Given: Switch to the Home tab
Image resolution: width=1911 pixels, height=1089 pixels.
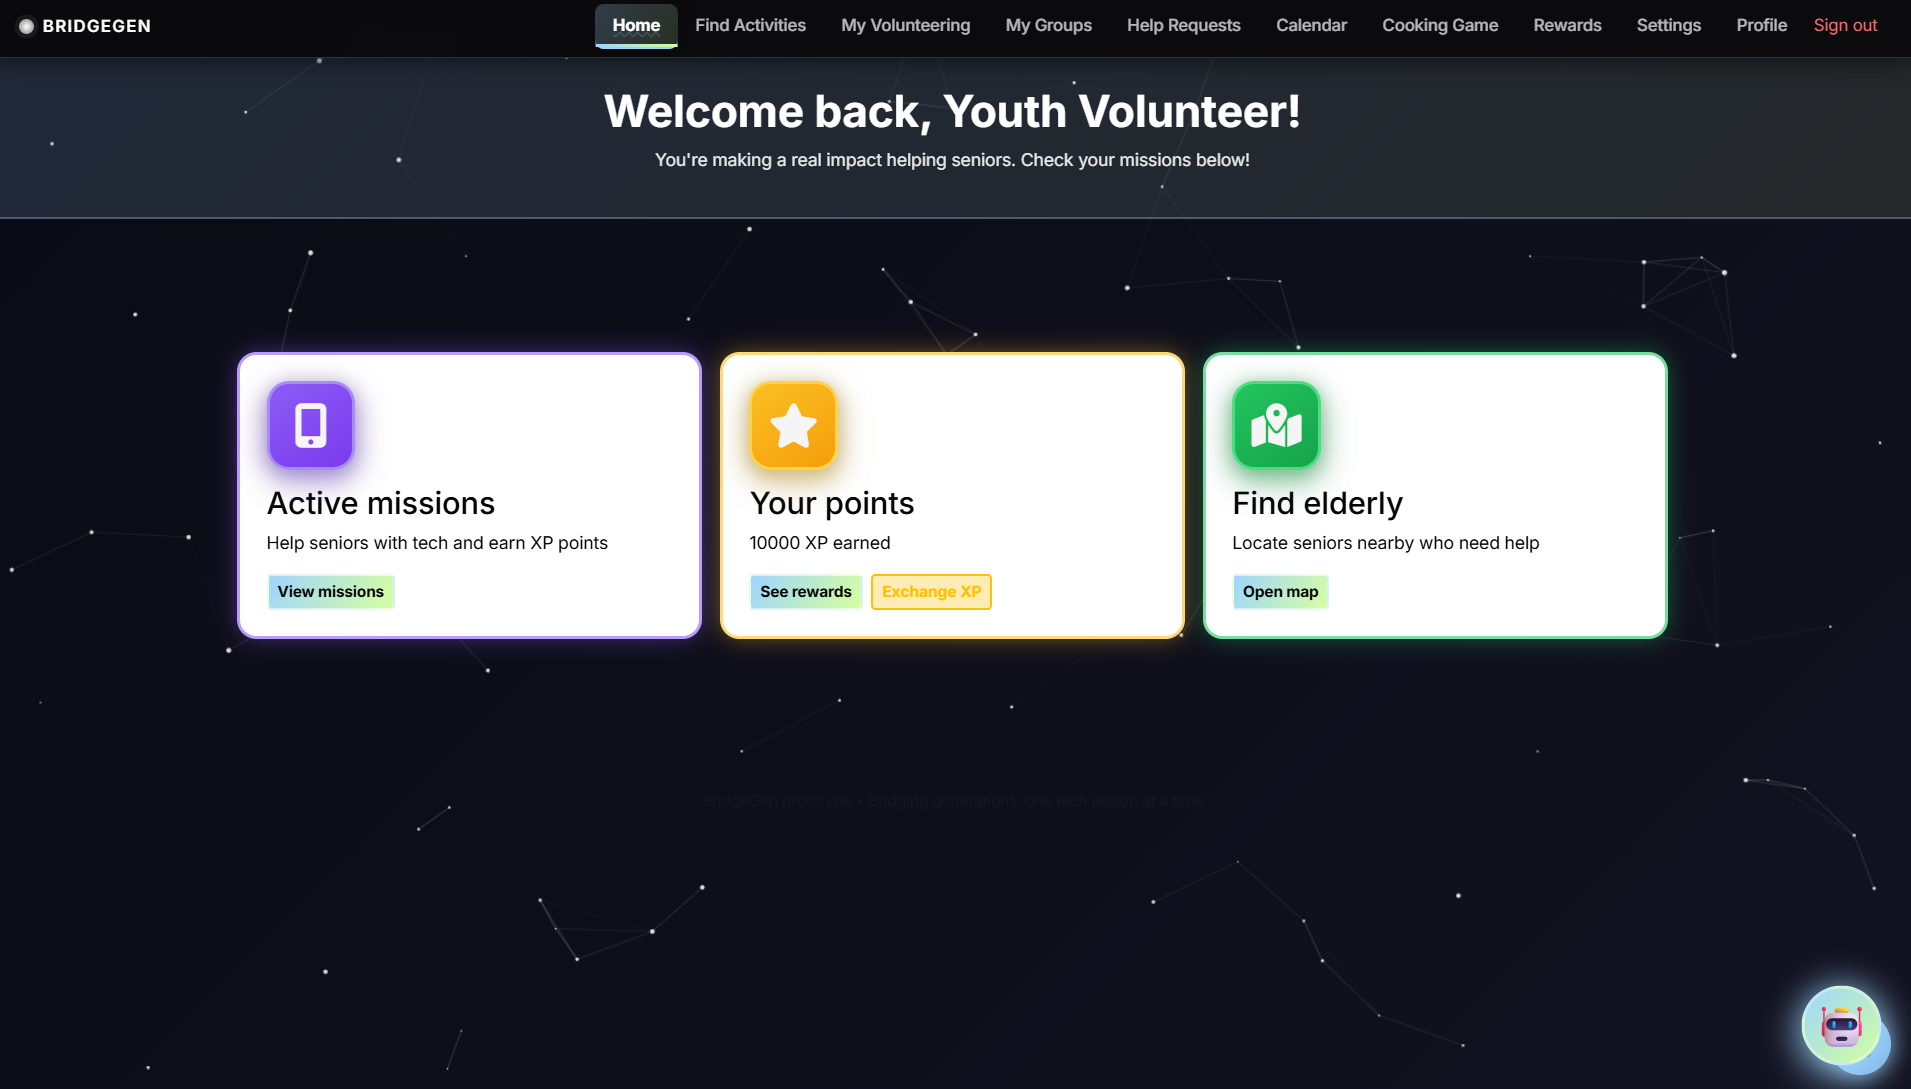Looking at the screenshot, I should tap(636, 25).
